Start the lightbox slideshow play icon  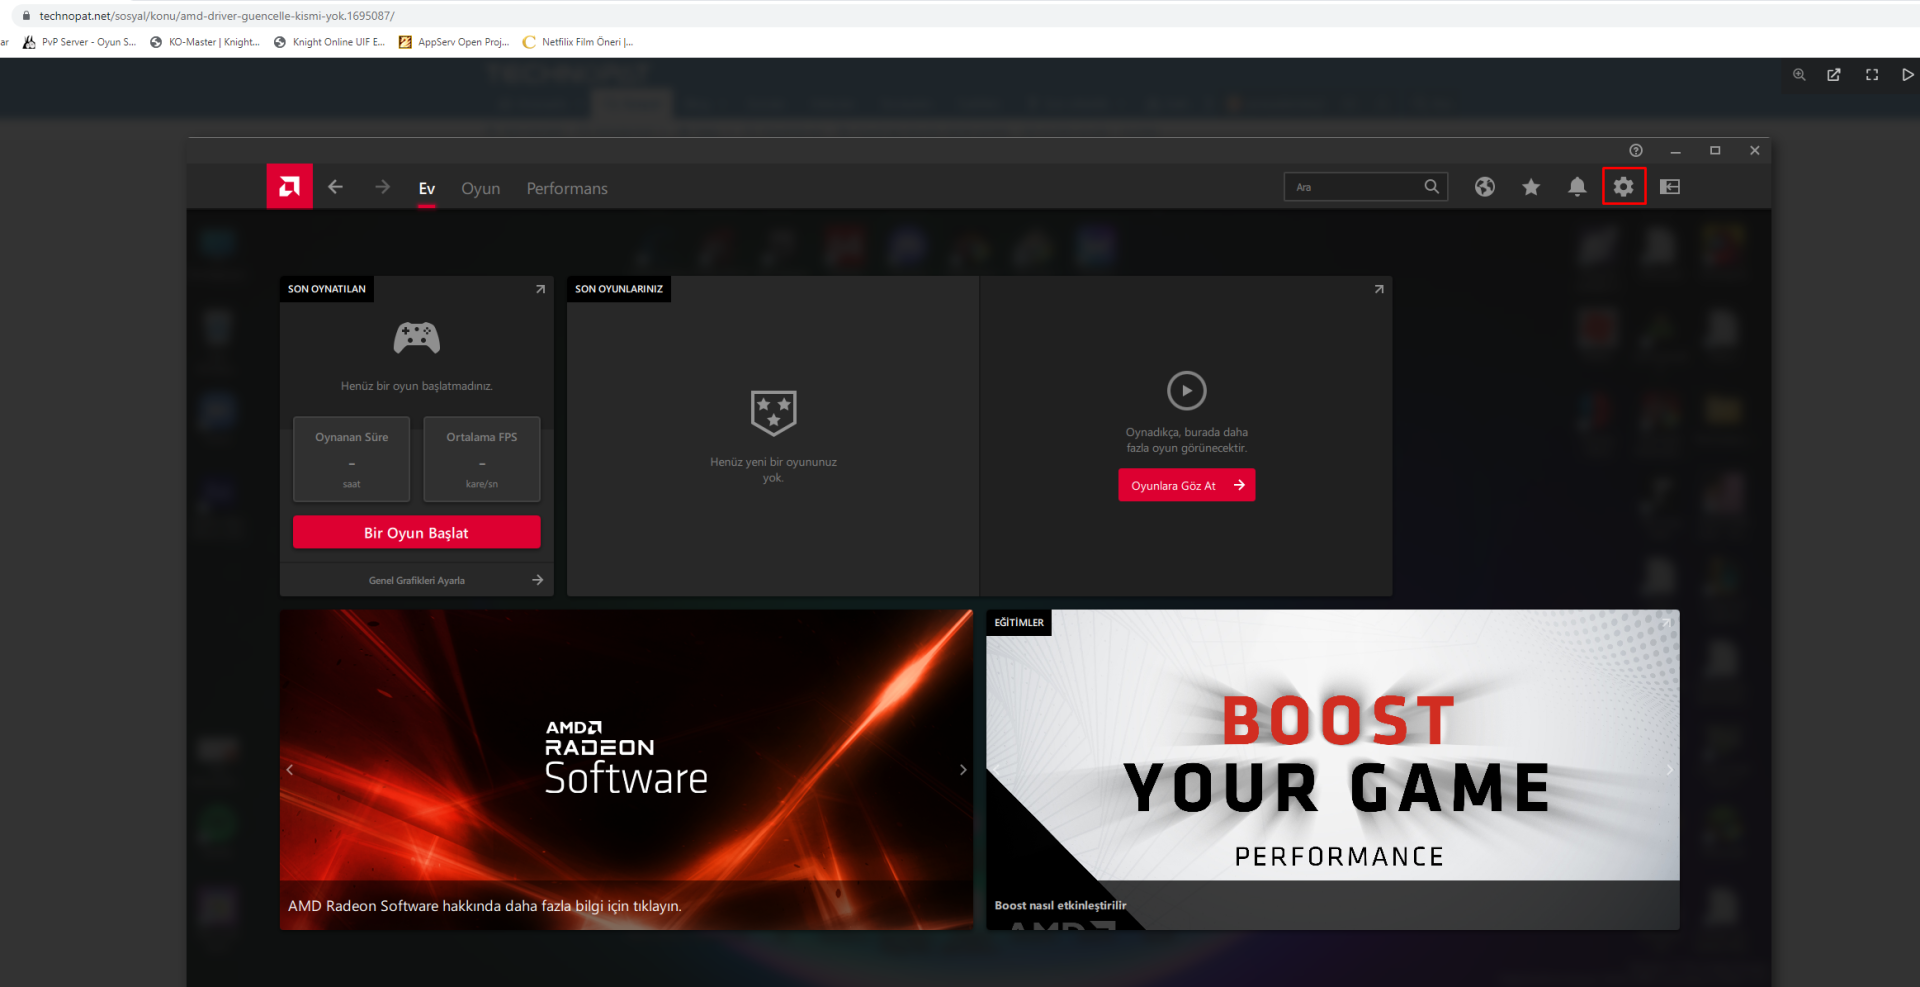(1908, 75)
